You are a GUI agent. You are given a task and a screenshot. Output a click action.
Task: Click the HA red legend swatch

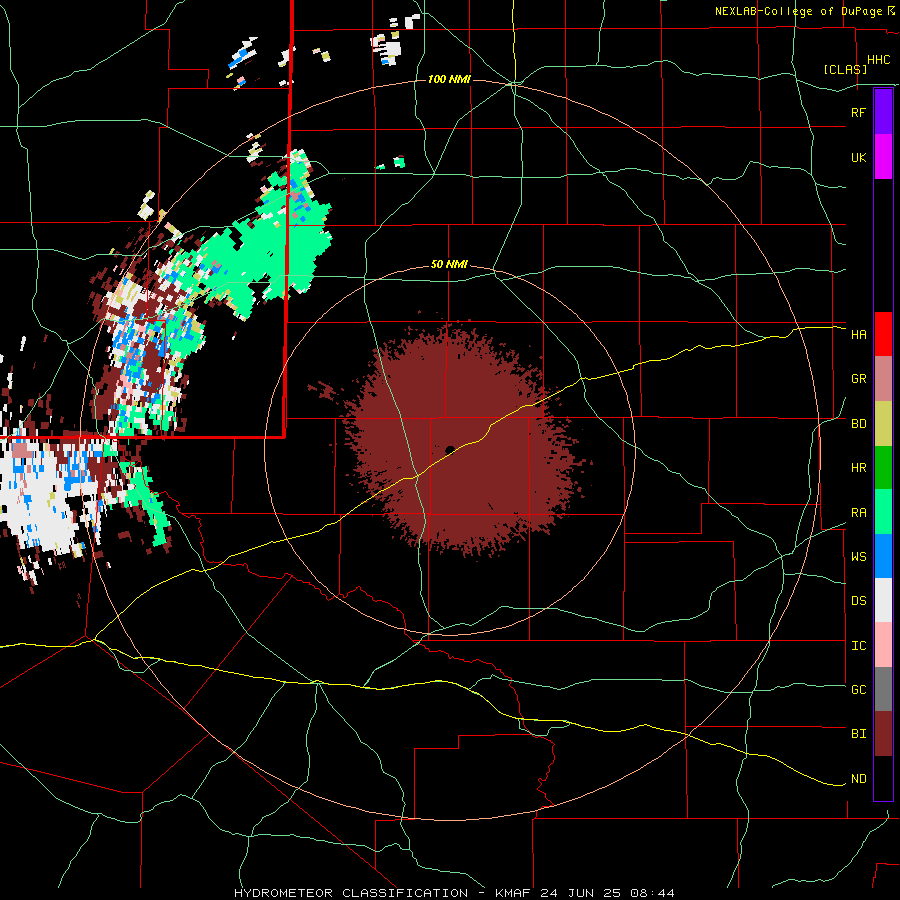883,334
